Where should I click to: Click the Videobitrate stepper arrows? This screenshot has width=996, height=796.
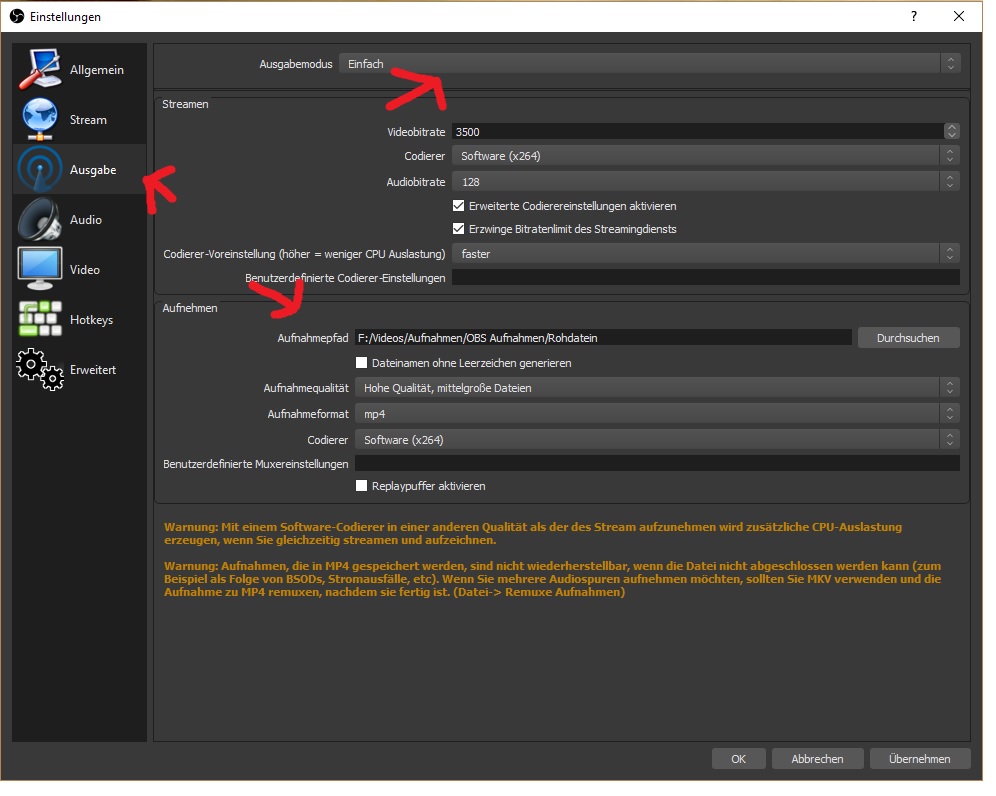(x=951, y=131)
